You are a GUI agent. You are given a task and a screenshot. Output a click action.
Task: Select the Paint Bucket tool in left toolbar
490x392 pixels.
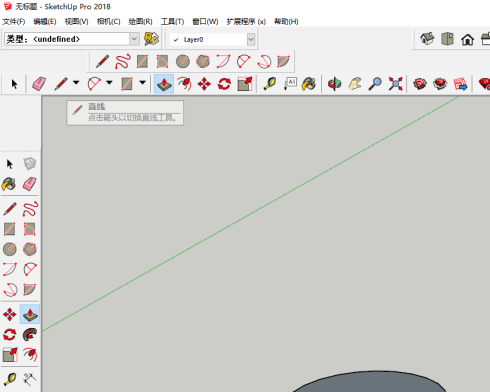pyautogui.click(x=9, y=184)
